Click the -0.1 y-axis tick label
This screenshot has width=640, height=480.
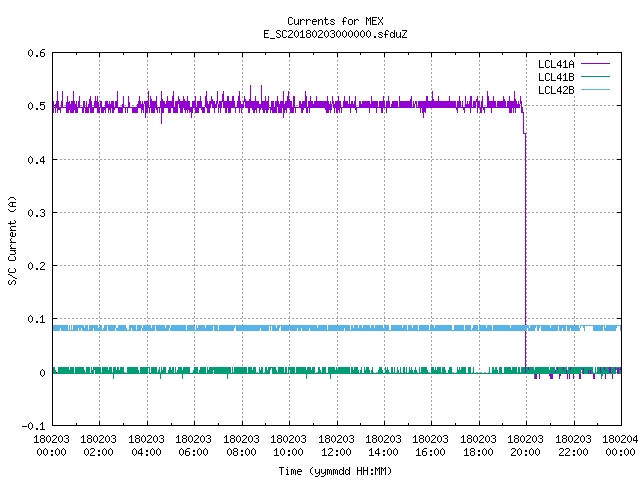(33, 426)
